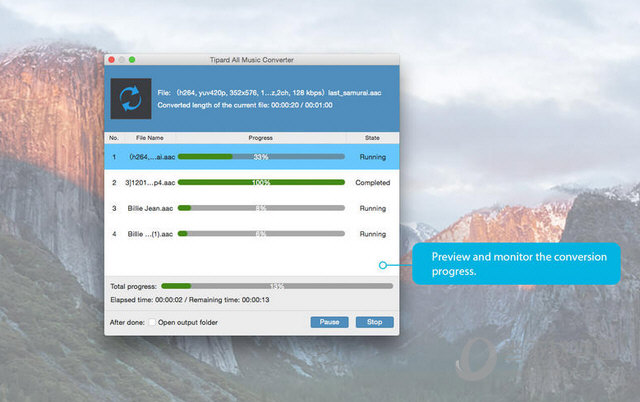Screen dimensions: 640x402
Task: Click the After done label
Action: coord(127,322)
